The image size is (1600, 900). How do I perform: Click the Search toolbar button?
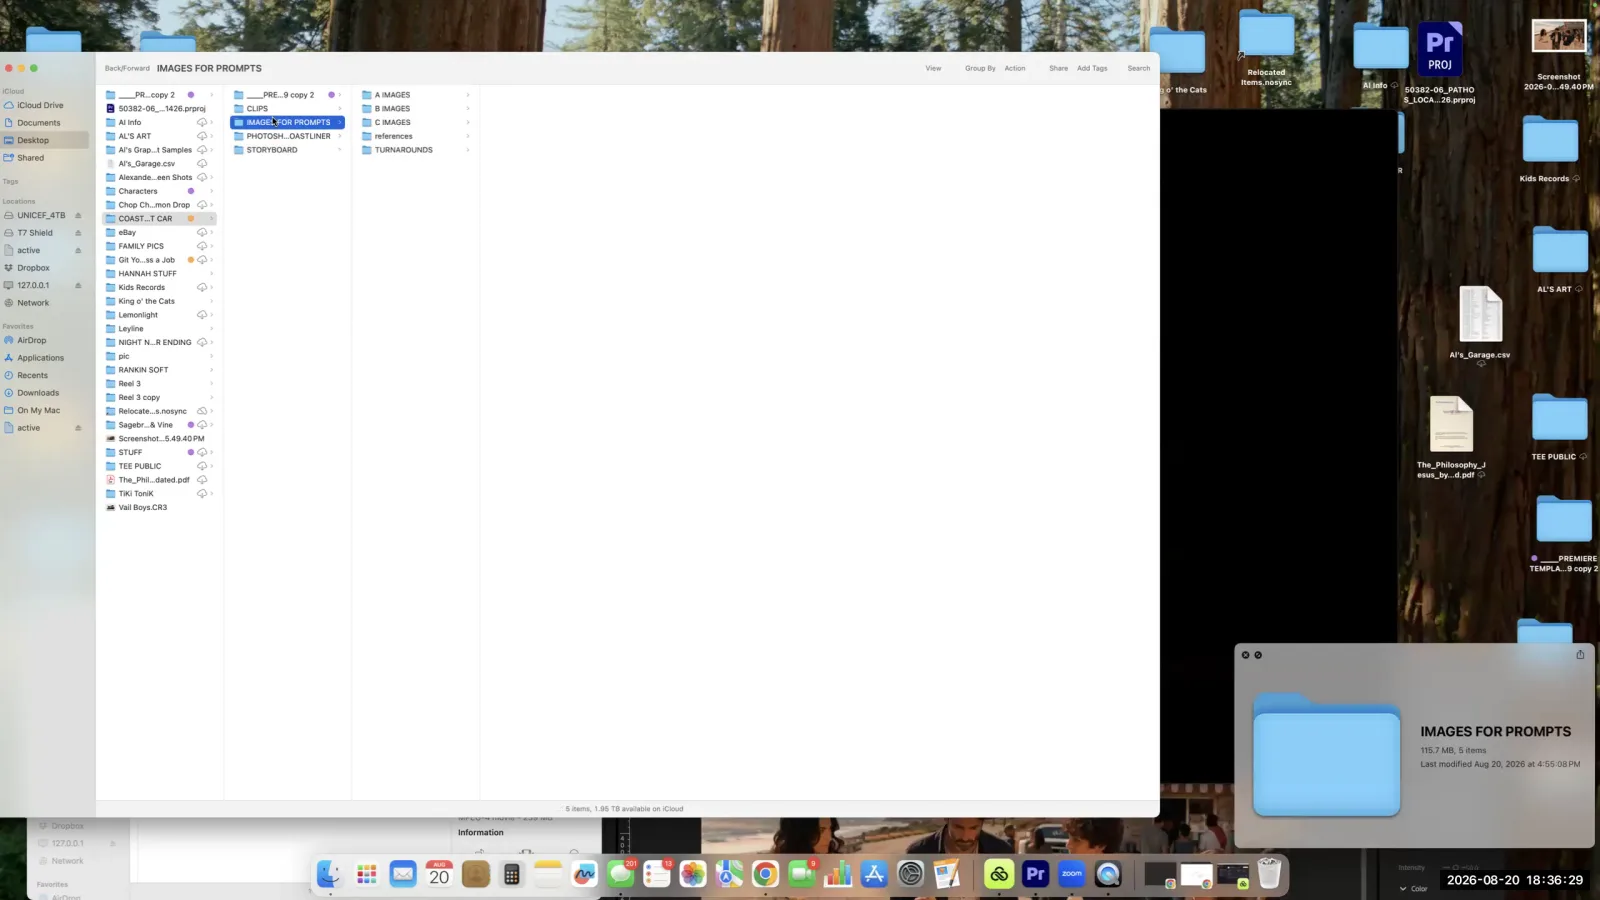tap(1139, 68)
